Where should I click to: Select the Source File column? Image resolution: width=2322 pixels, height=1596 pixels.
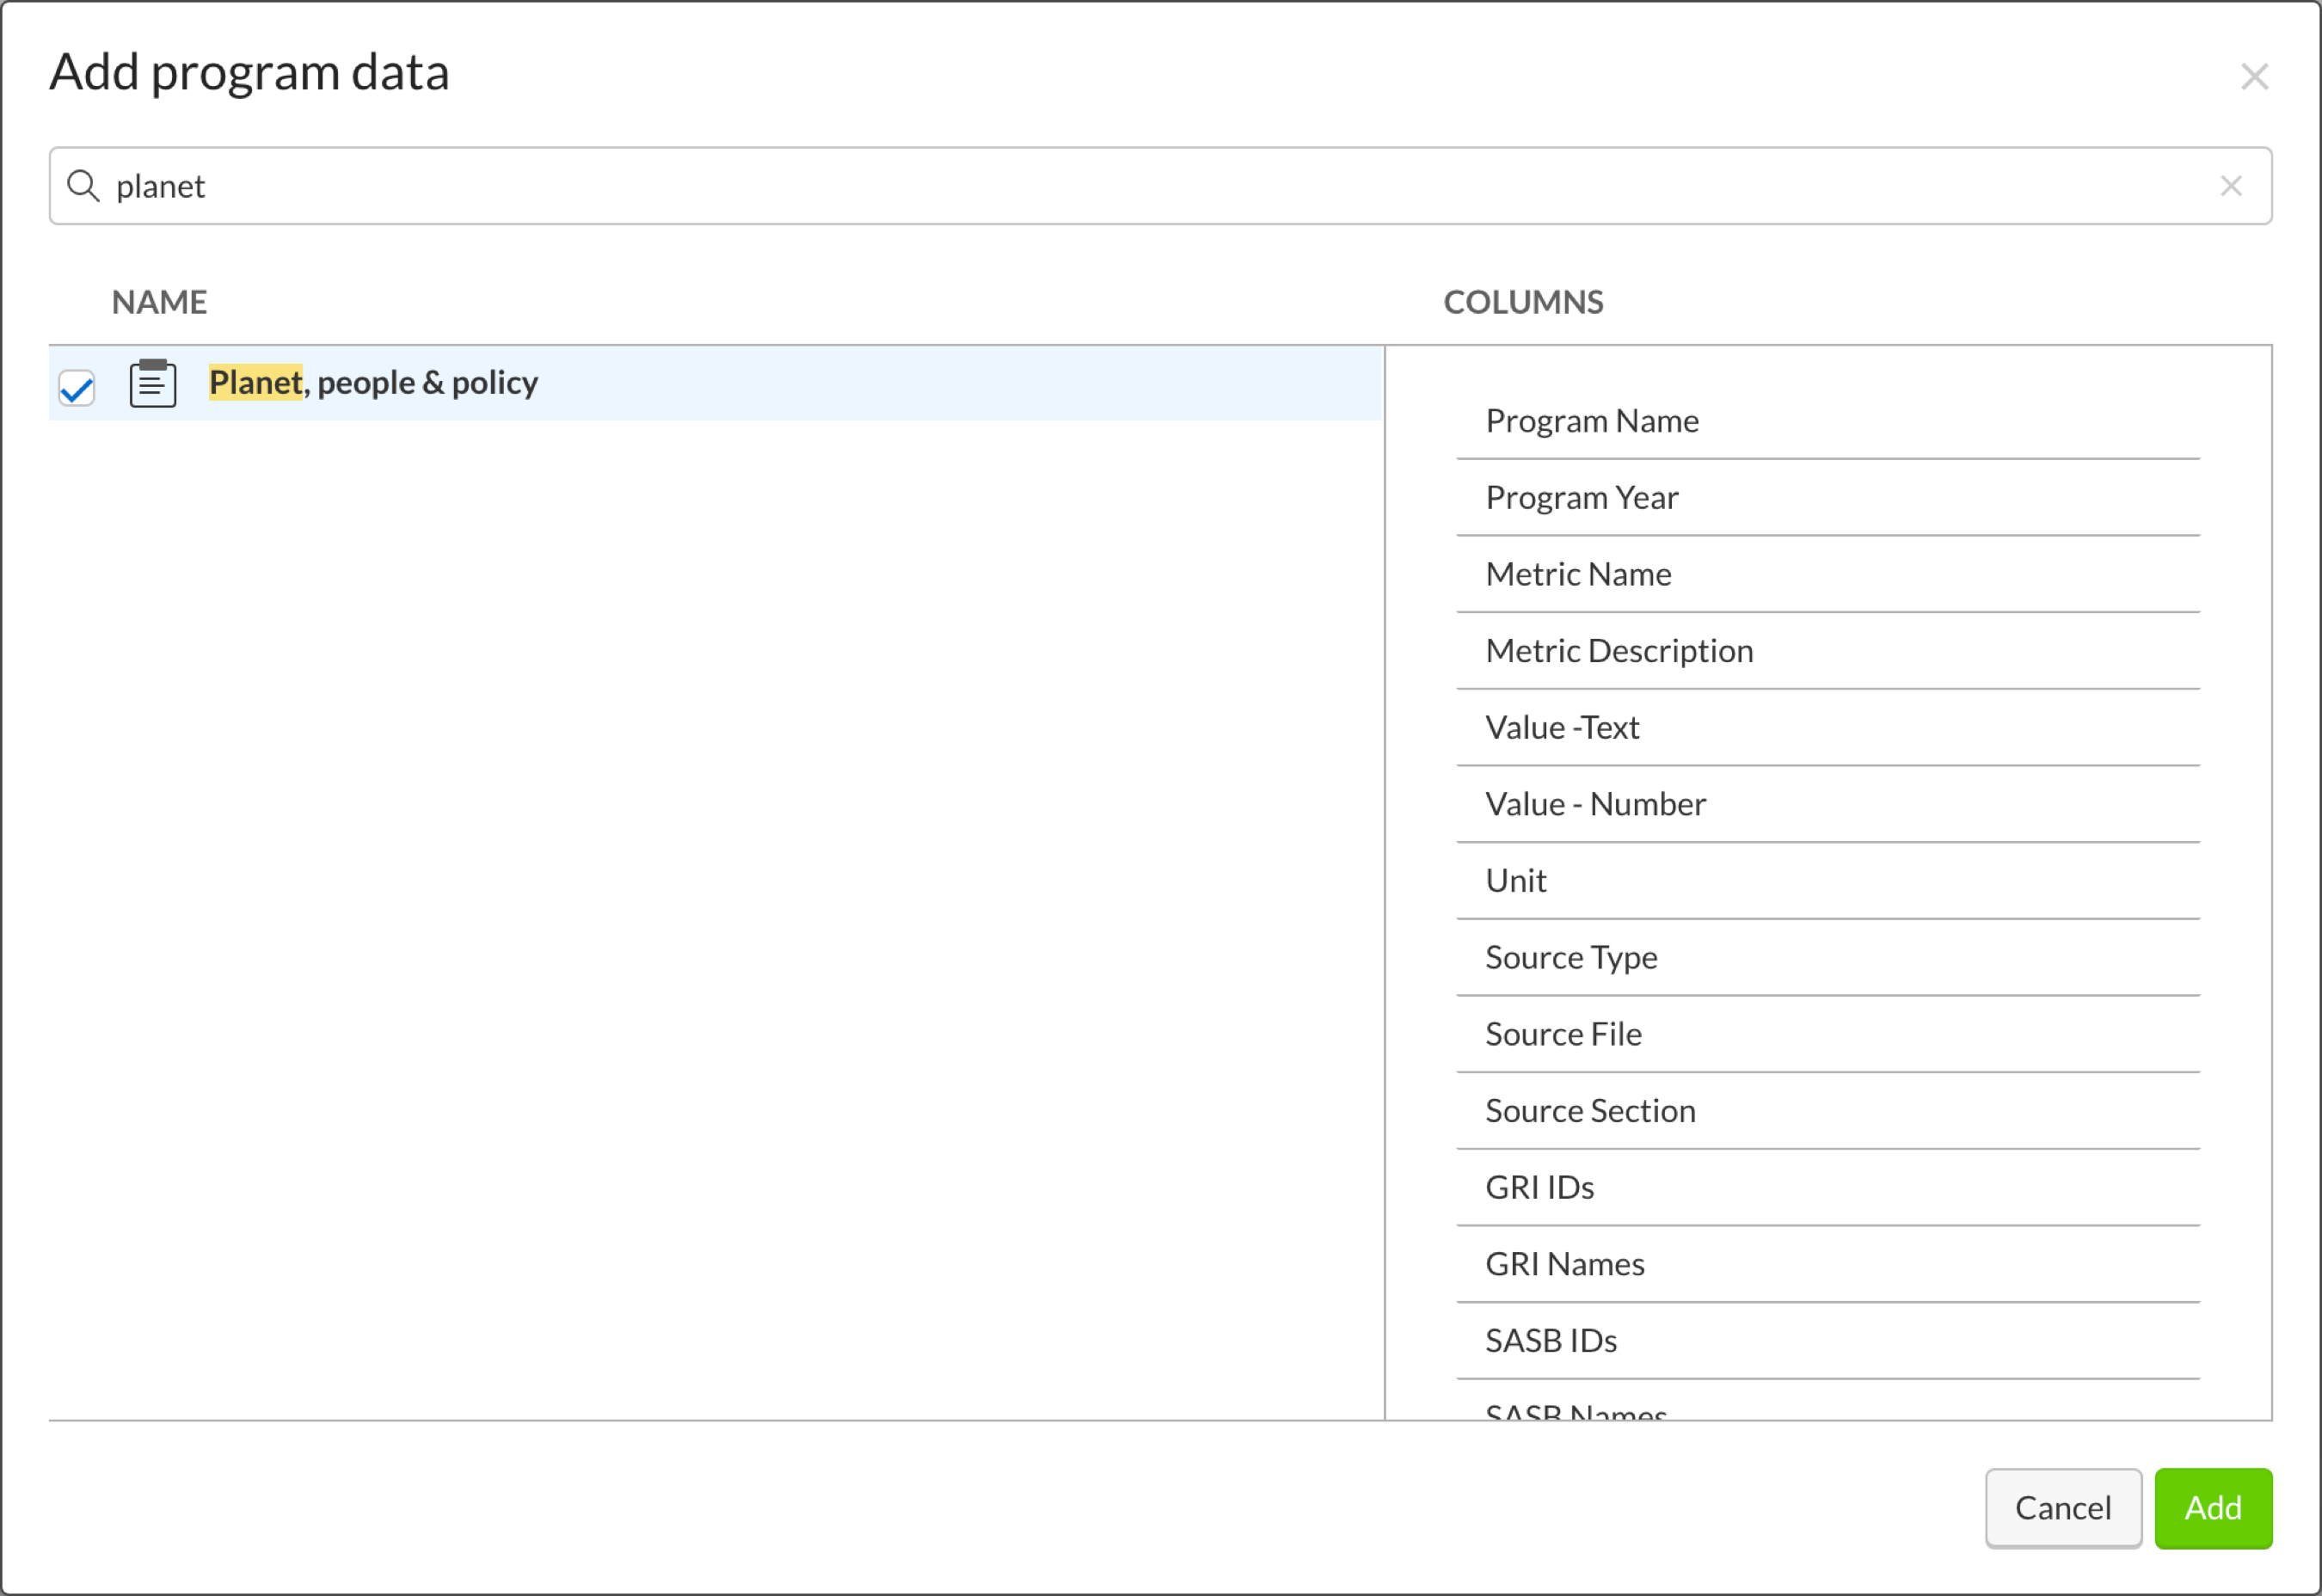point(1828,1035)
